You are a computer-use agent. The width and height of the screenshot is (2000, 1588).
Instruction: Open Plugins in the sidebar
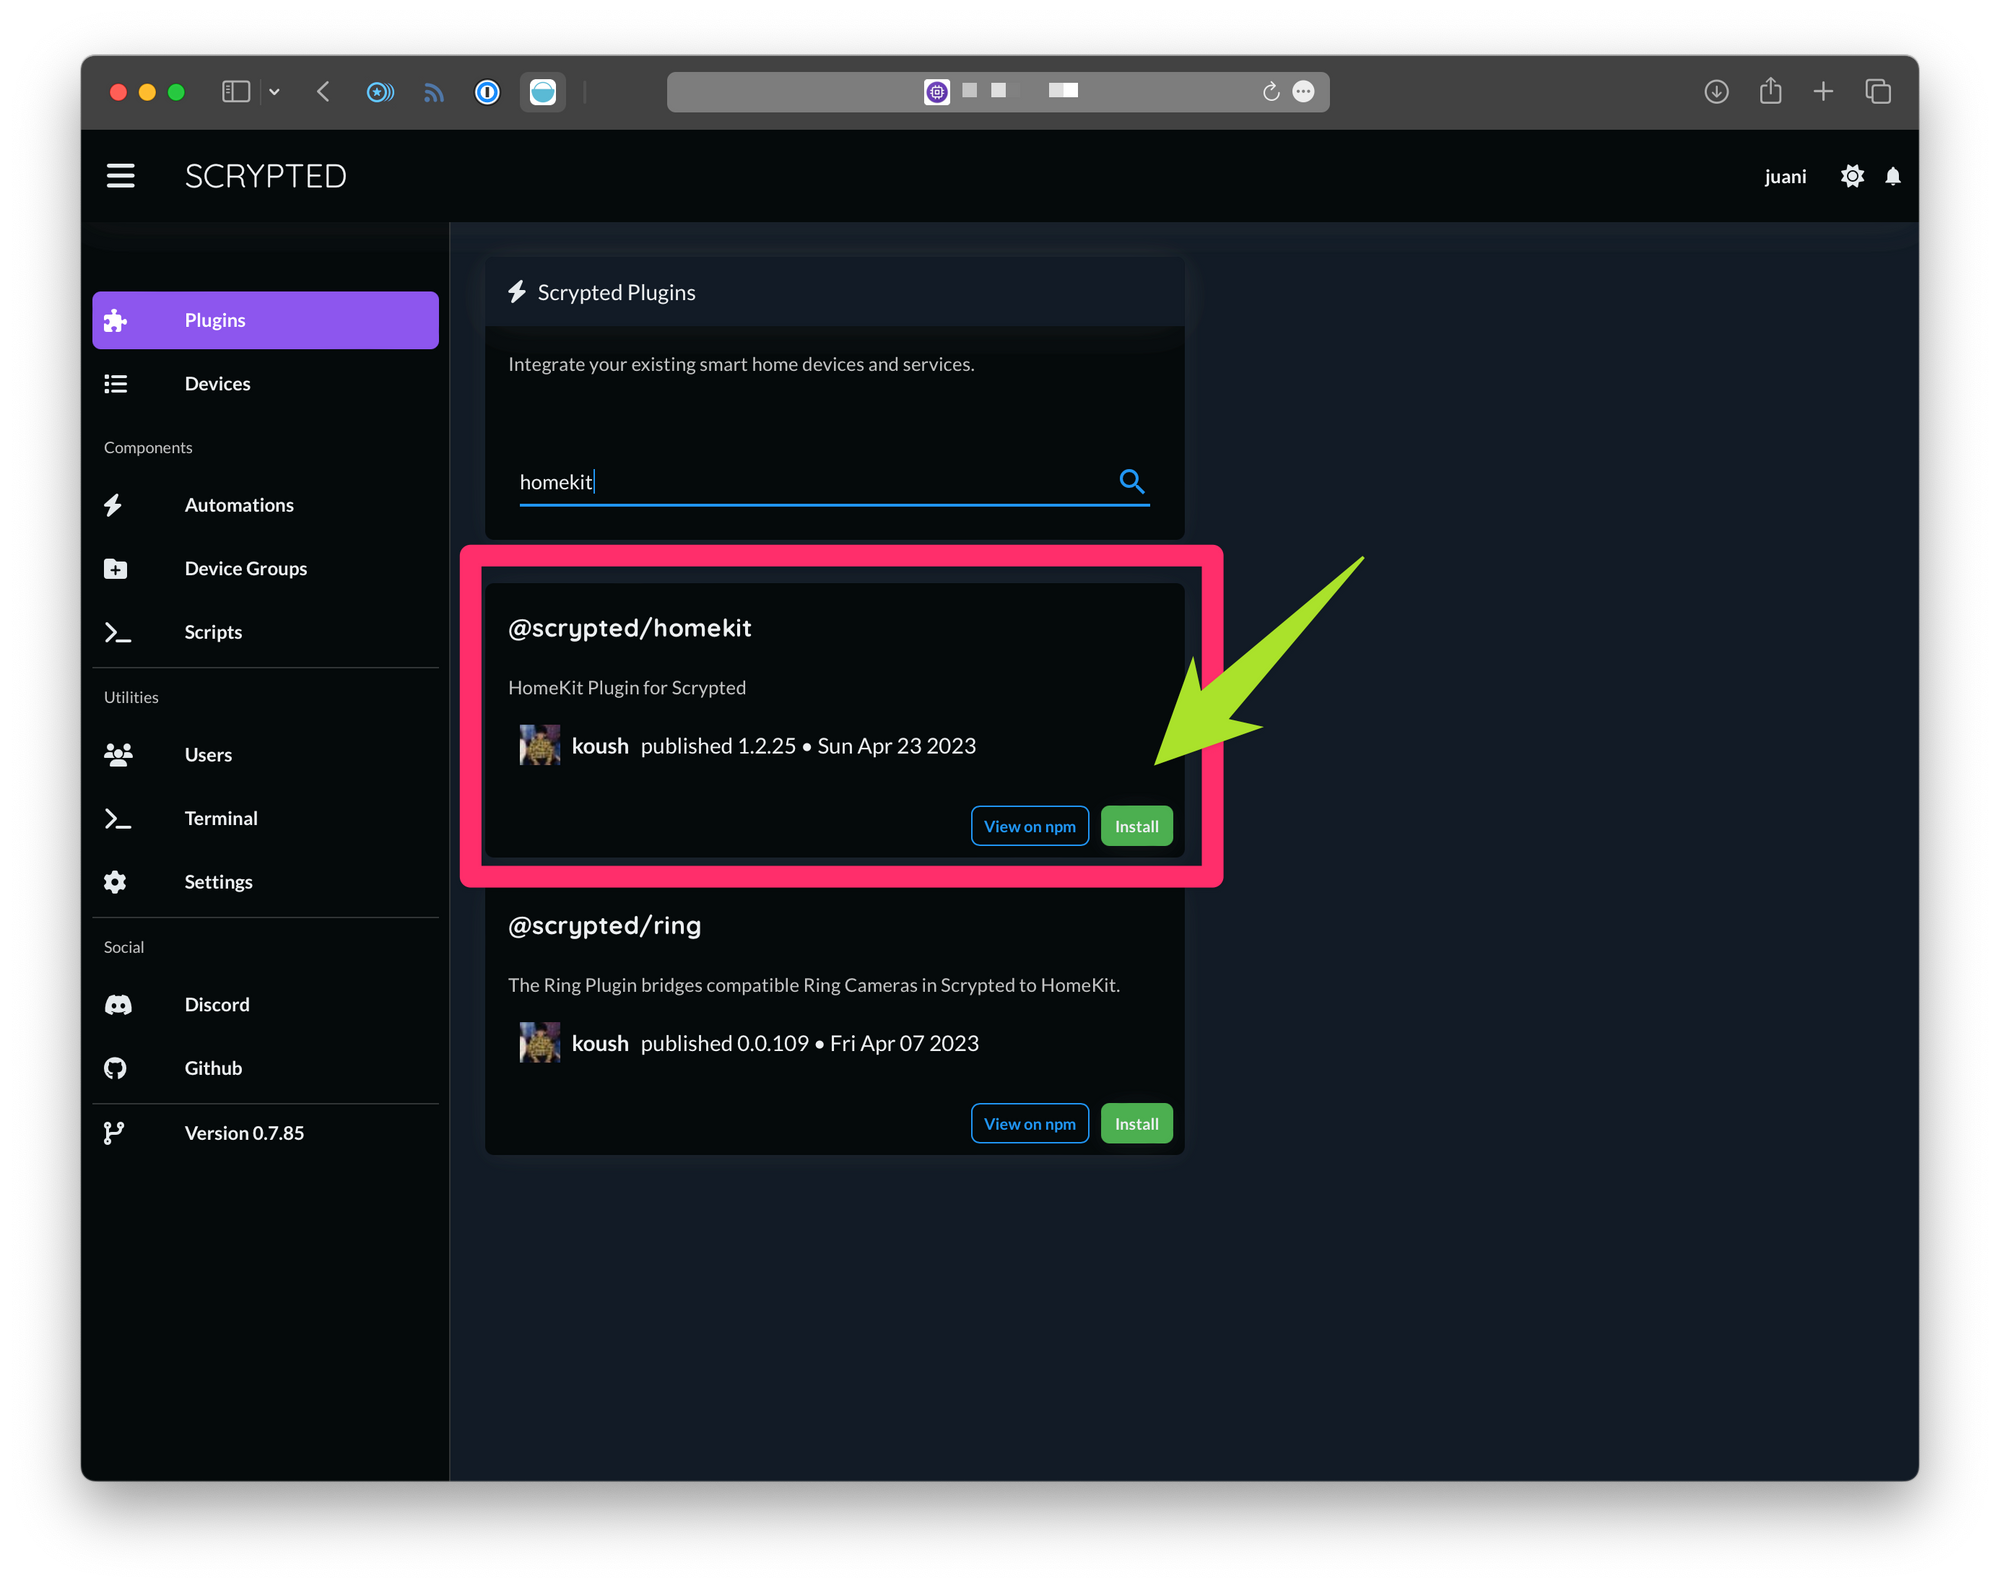point(265,320)
